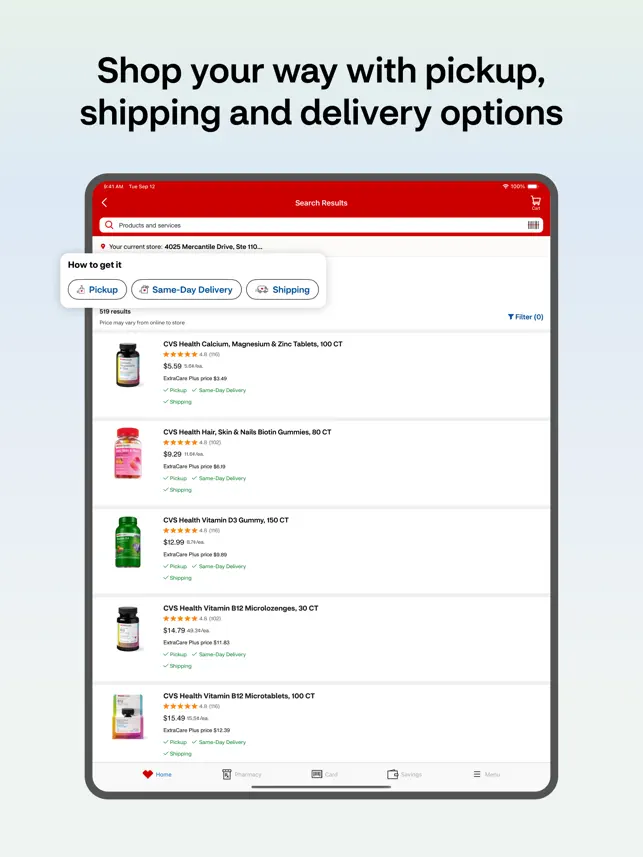Toggle the Pickup filter chip
The height and width of the screenshot is (857, 643).
(97, 290)
